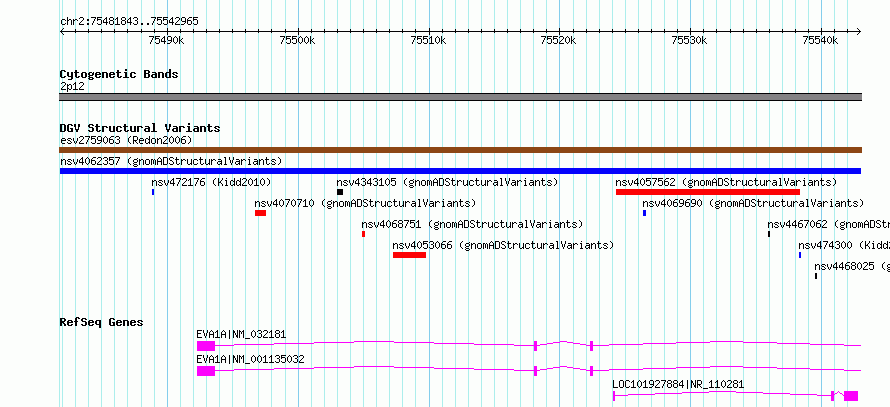Open the nsv4468025 variant label
This screenshot has width=890, height=407.
[851, 266]
